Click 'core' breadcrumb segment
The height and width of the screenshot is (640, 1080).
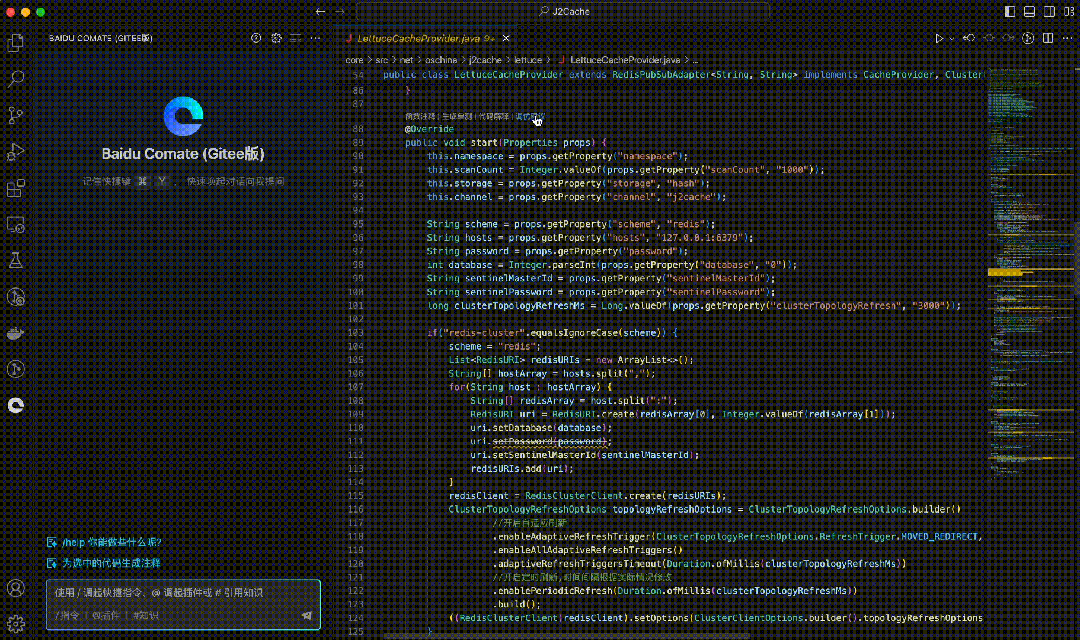click(x=354, y=60)
